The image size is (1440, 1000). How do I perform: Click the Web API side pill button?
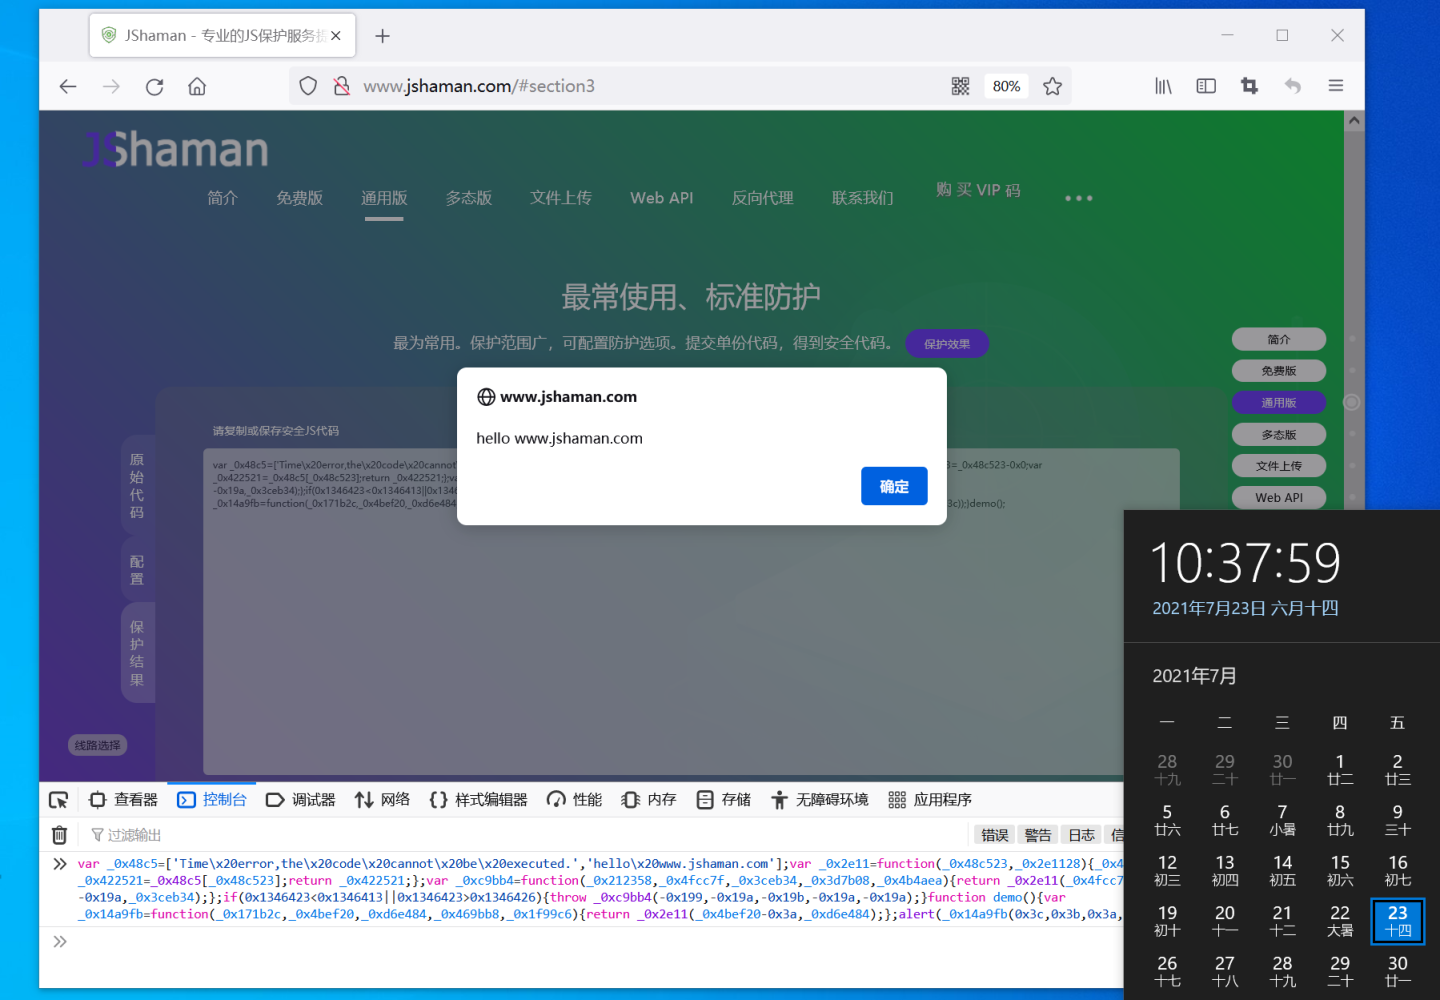(1279, 498)
